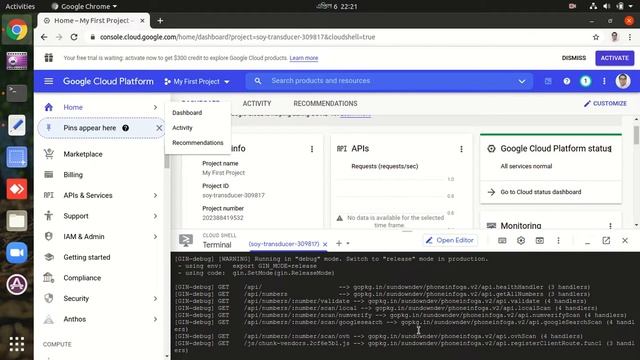Click DISMISS on the trial banner
Screen dimensions: 640x360
(573, 58)
